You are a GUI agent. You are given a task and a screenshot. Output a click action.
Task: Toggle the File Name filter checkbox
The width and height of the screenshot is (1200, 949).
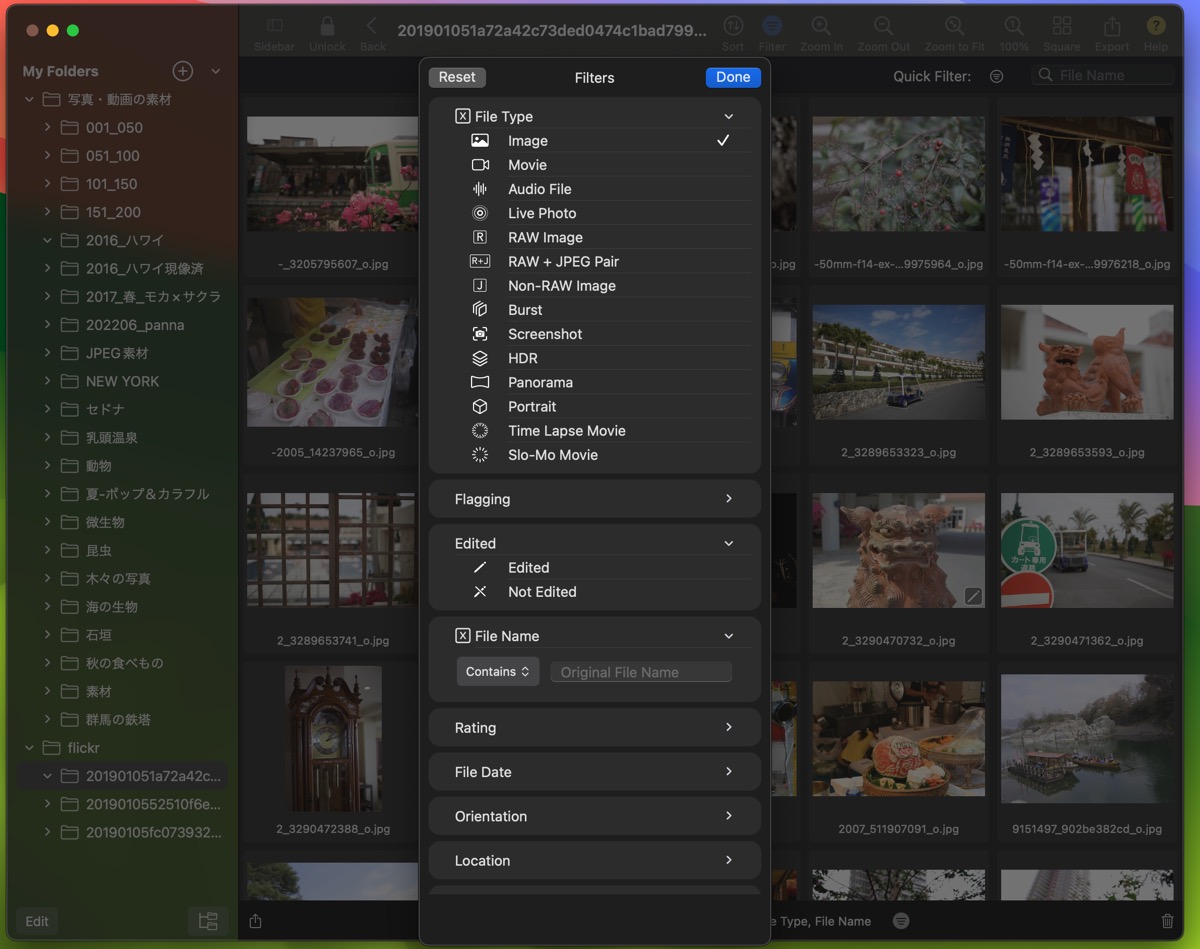click(x=463, y=636)
